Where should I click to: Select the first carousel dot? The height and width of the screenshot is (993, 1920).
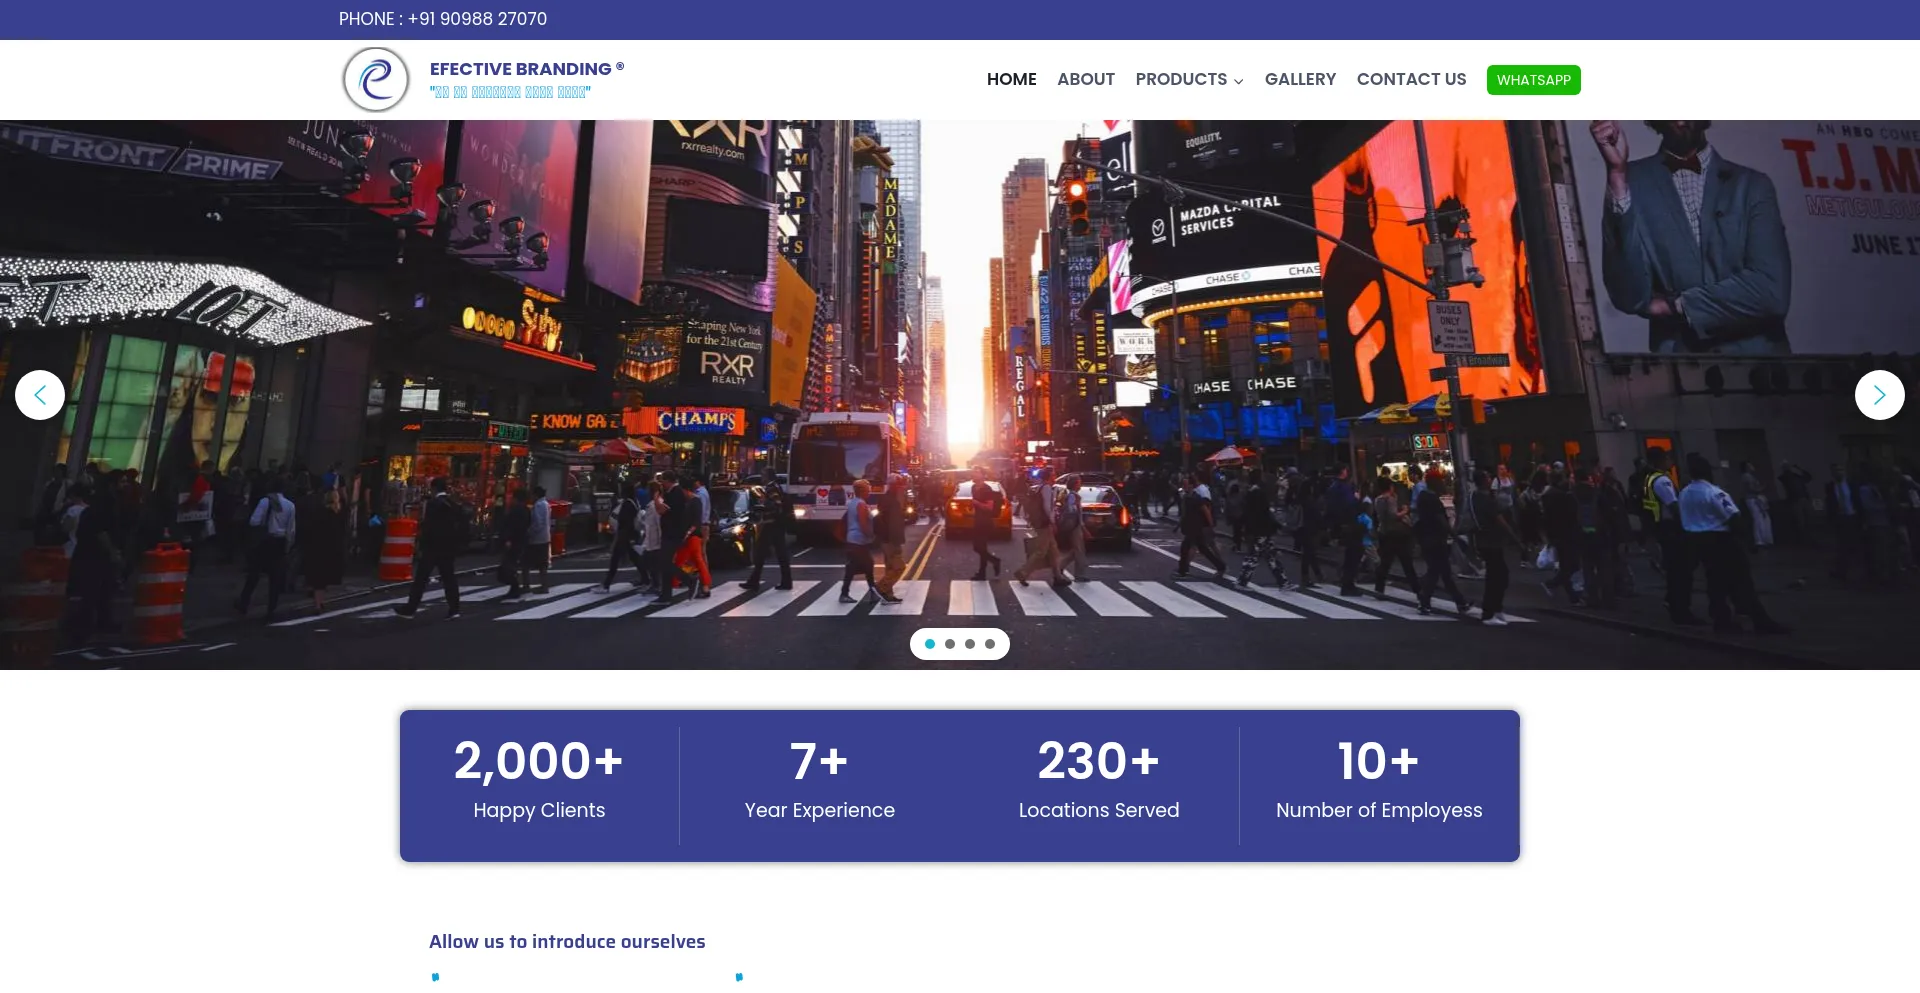pos(930,644)
